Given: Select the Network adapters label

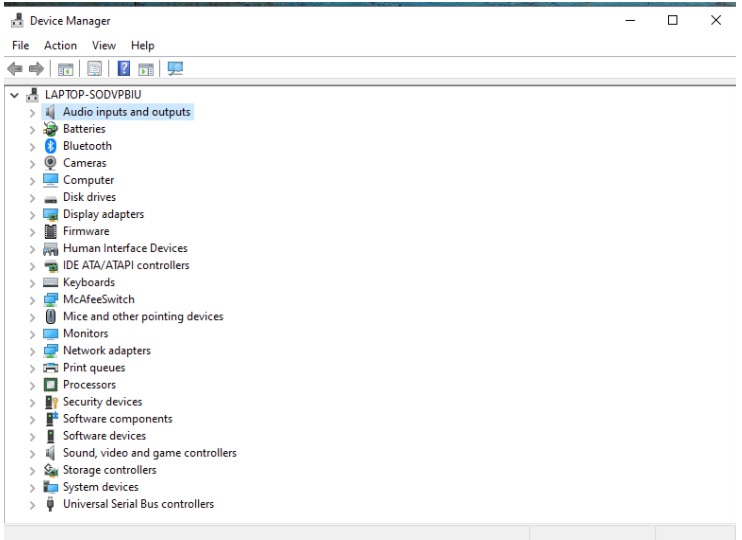Looking at the screenshot, I should coord(107,351).
